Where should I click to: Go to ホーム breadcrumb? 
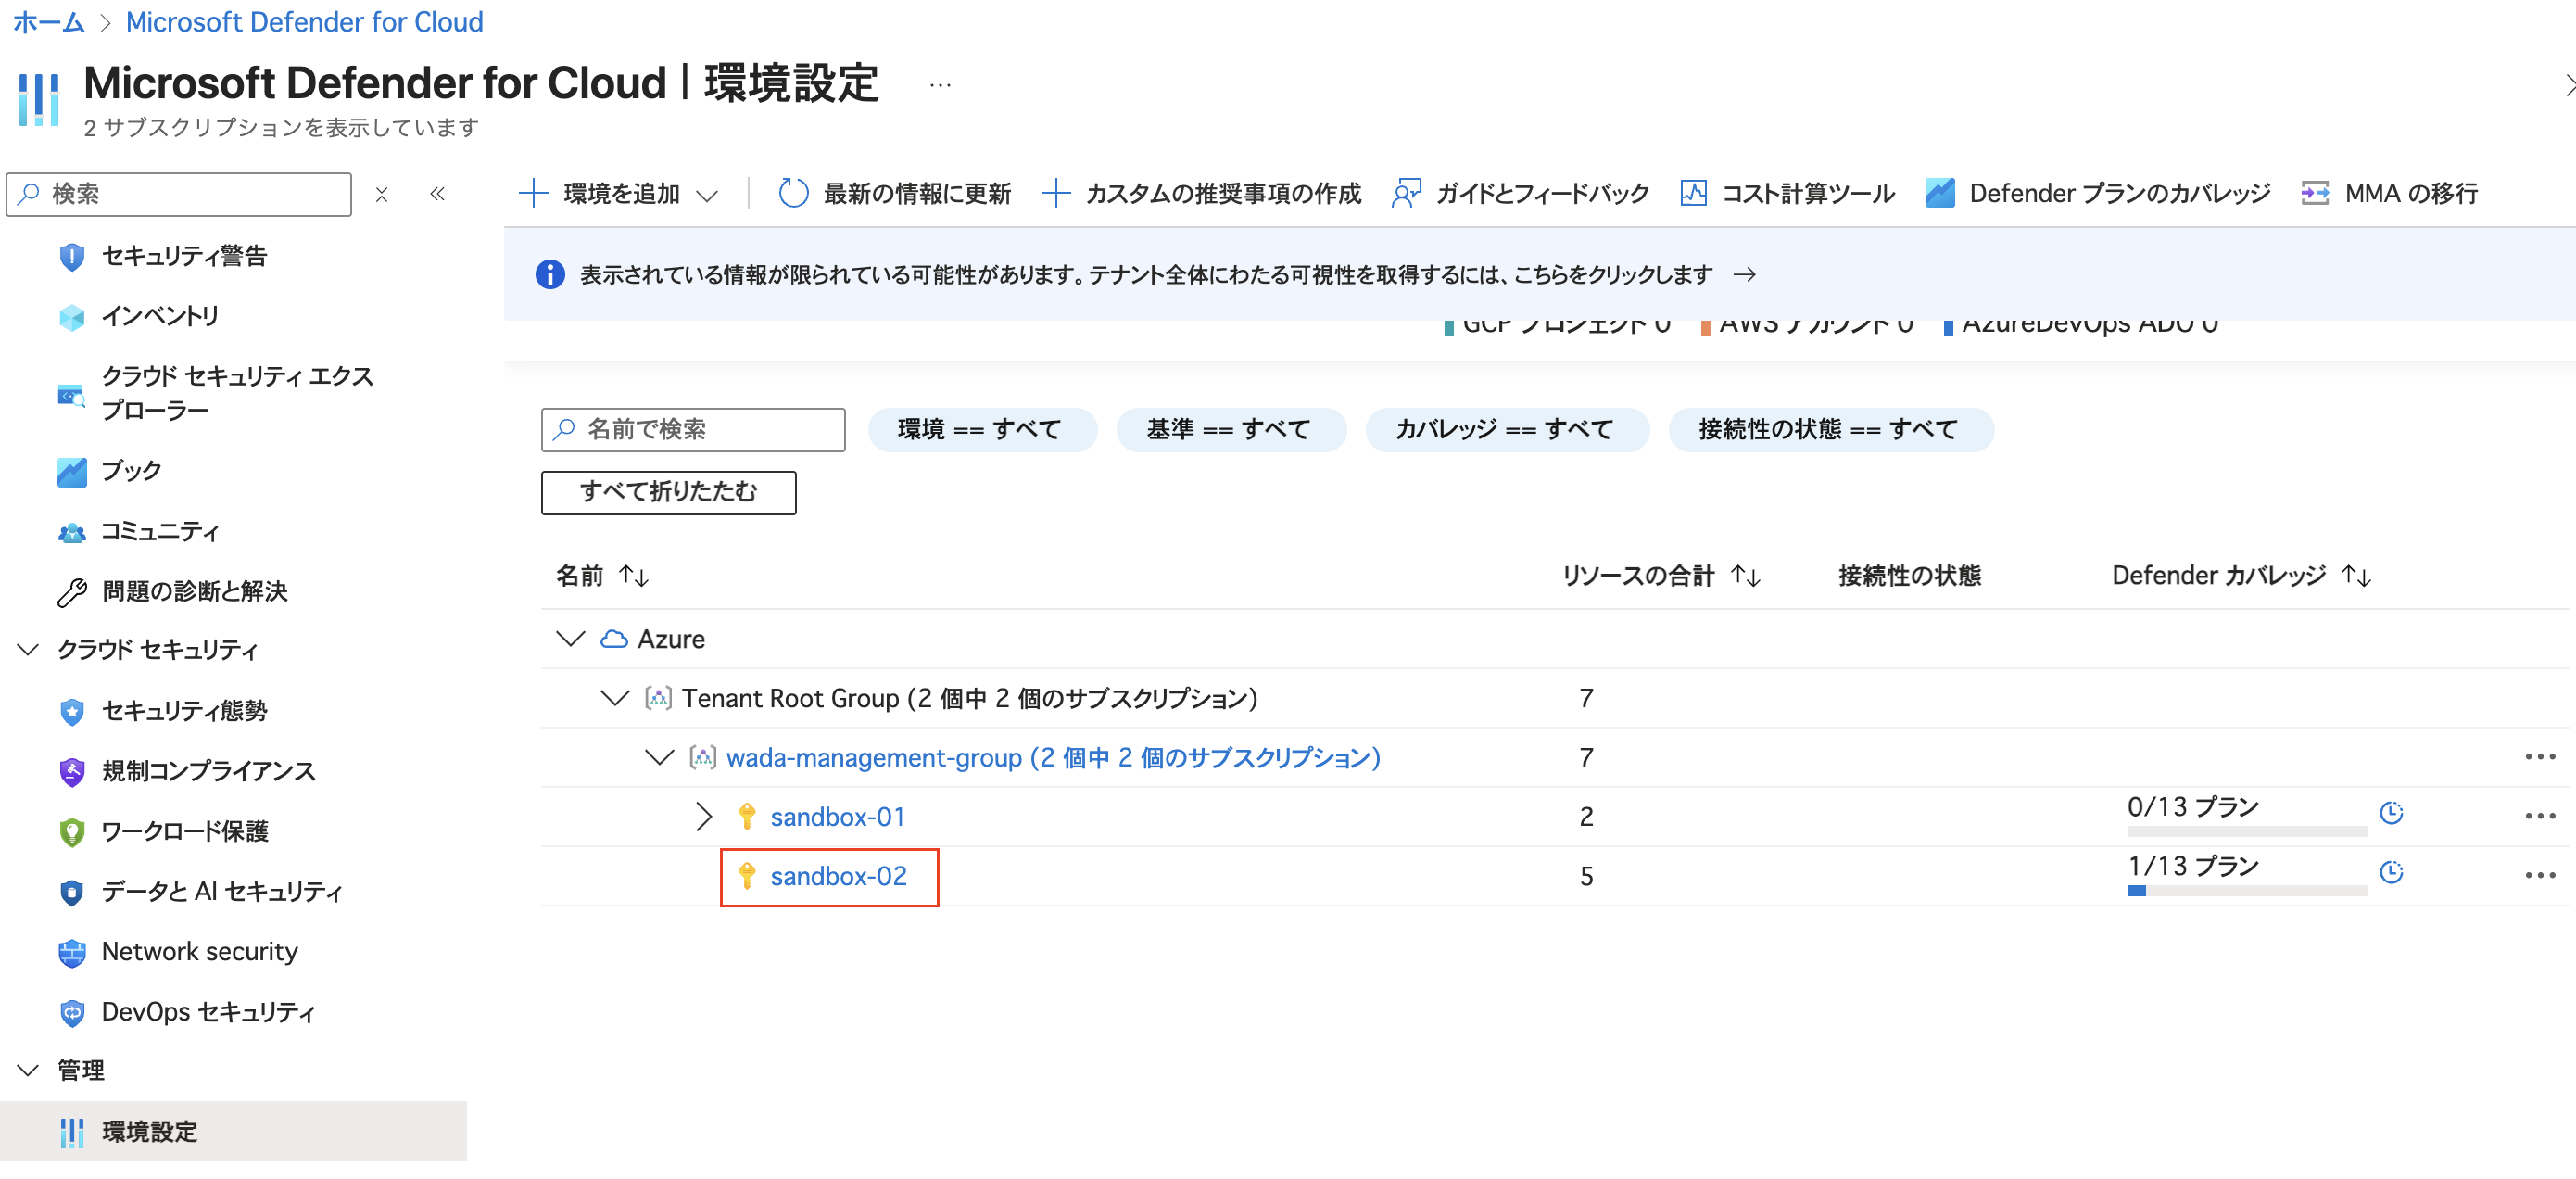coord(49,22)
